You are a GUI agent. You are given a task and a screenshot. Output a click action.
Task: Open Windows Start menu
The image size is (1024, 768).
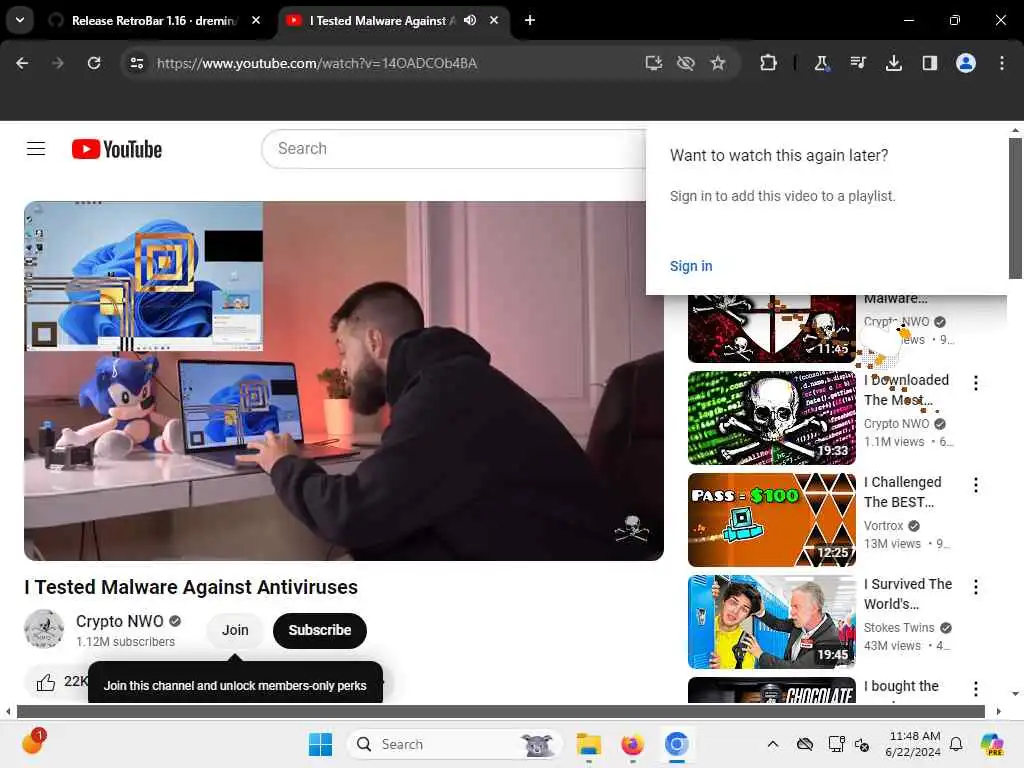pyautogui.click(x=320, y=744)
